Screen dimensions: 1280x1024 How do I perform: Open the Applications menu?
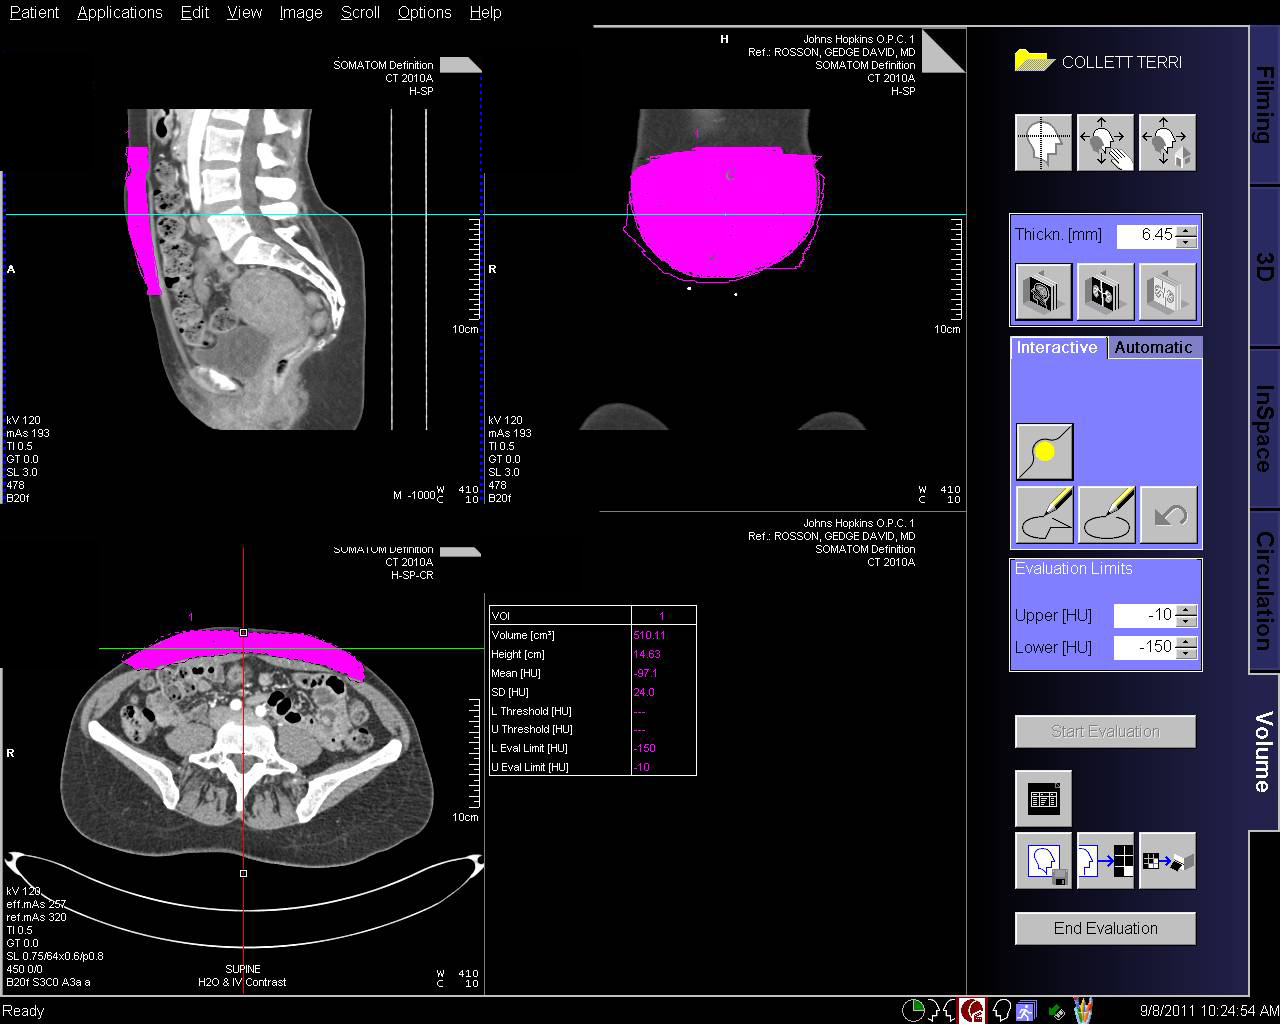pos(119,12)
